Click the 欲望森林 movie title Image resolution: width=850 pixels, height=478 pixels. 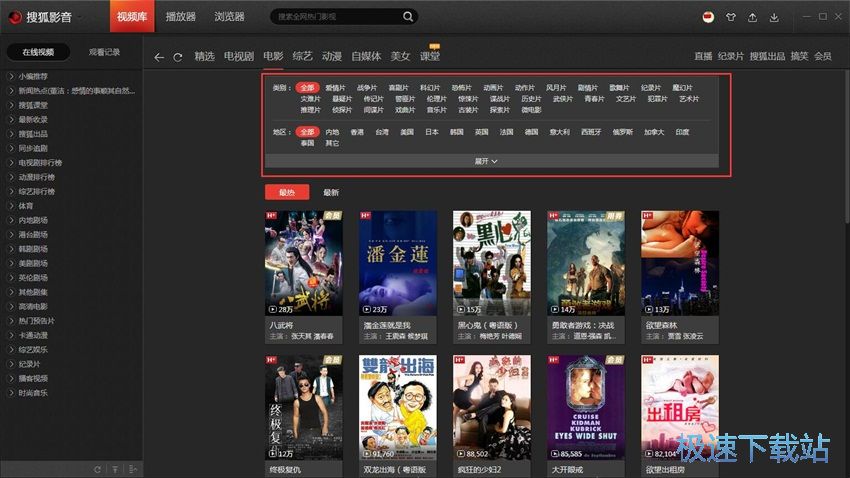[x=661, y=325]
